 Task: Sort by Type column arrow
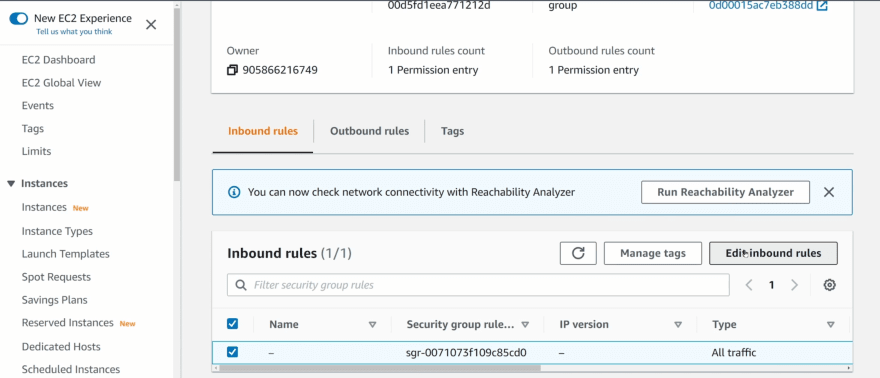(831, 324)
